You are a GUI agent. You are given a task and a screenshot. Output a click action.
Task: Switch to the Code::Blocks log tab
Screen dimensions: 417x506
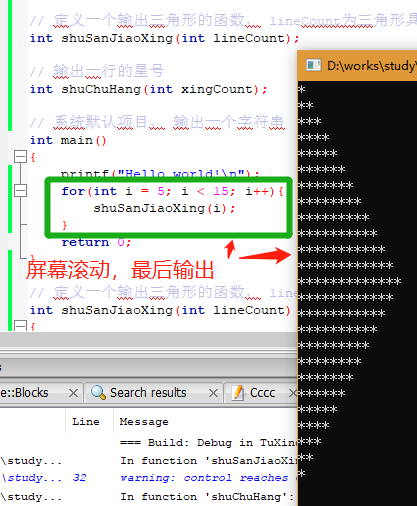pyautogui.click(x=24, y=393)
